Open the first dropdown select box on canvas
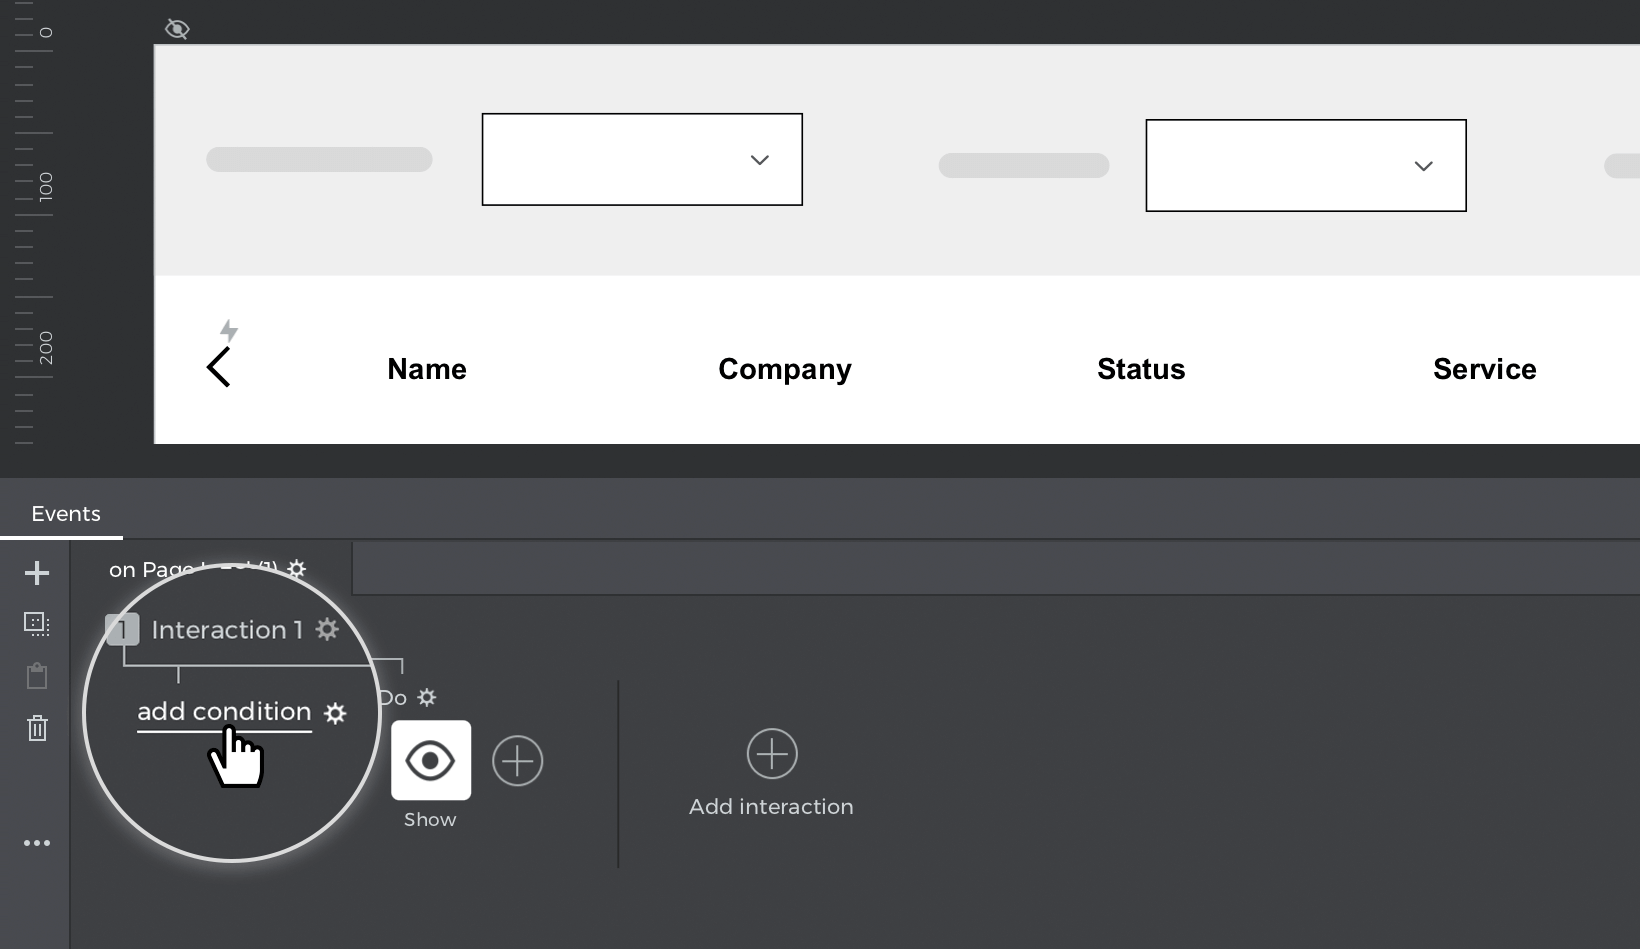 tap(642, 159)
